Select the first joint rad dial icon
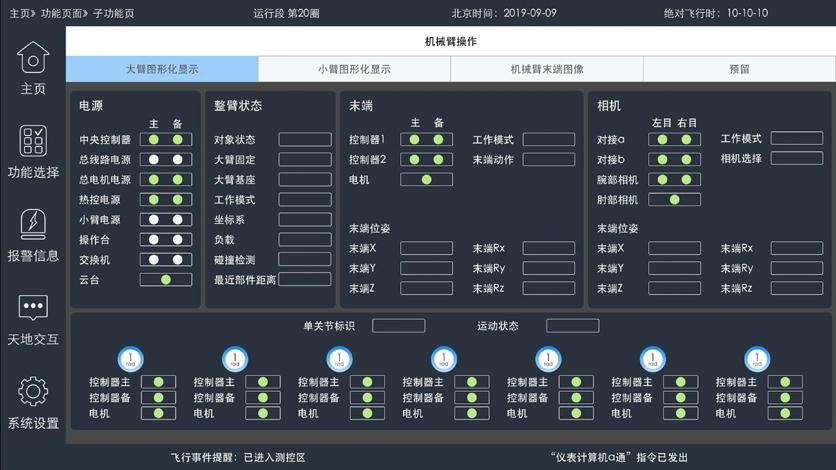836x470 pixels. 131,359
